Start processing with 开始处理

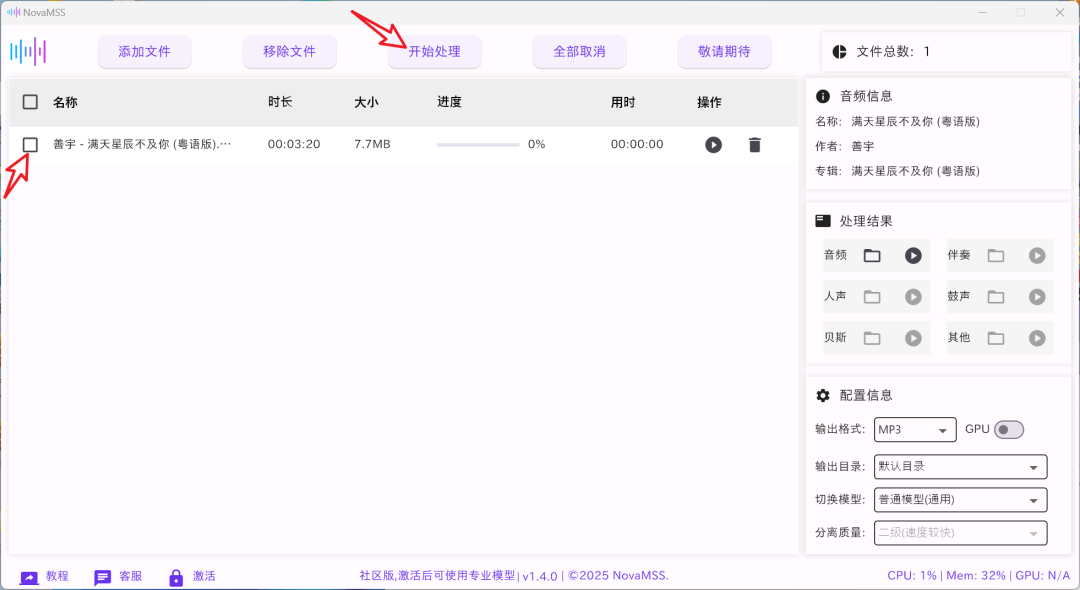coord(435,52)
